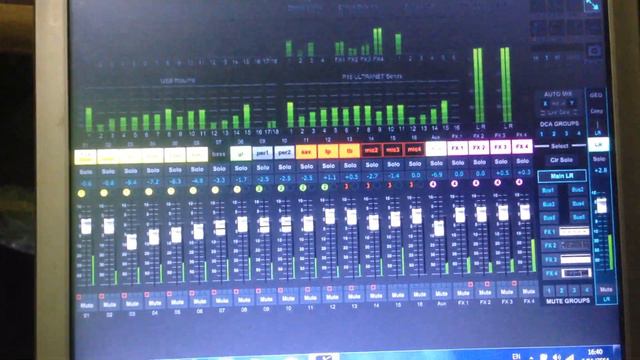Screen dimensions: 640x360
Task: Select DCA group 3
Action: [x=566, y=133]
